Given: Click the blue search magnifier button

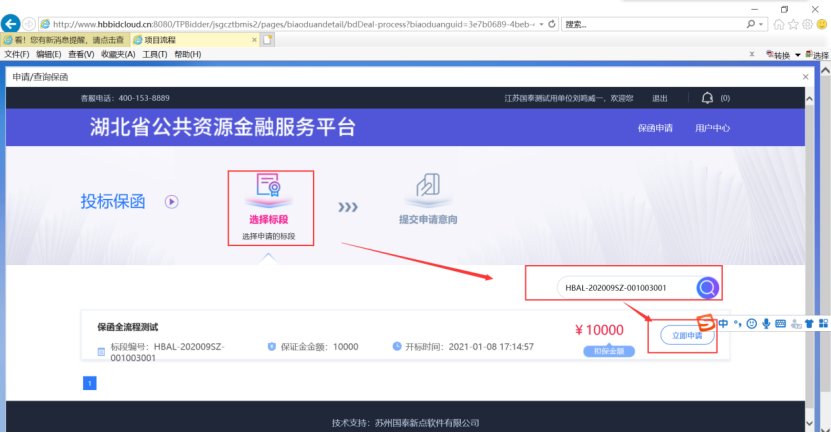Looking at the screenshot, I should [708, 289].
